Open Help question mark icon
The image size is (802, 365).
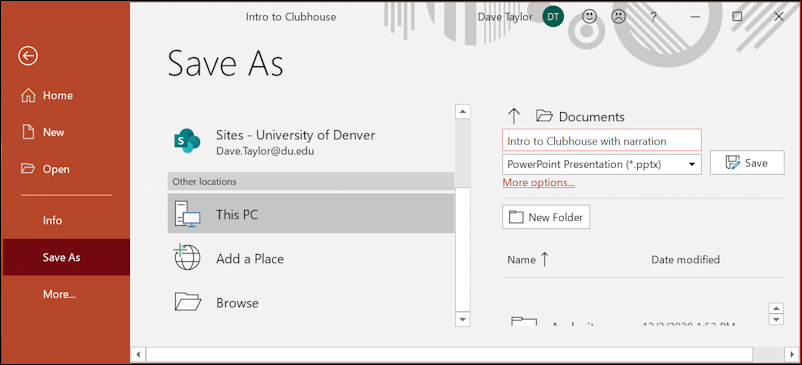[x=653, y=17]
